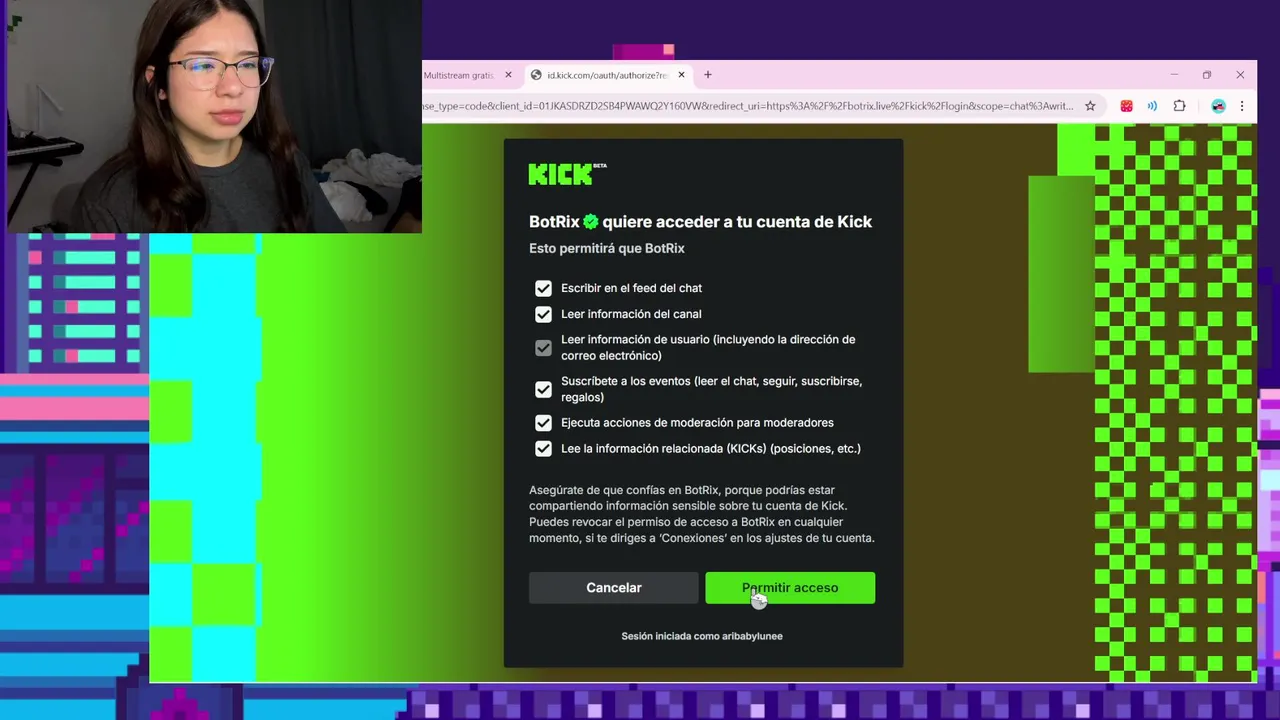Viewport: 1280px width, 720px height.
Task: Click the Kick logo in the dialog
Action: tap(567, 174)
